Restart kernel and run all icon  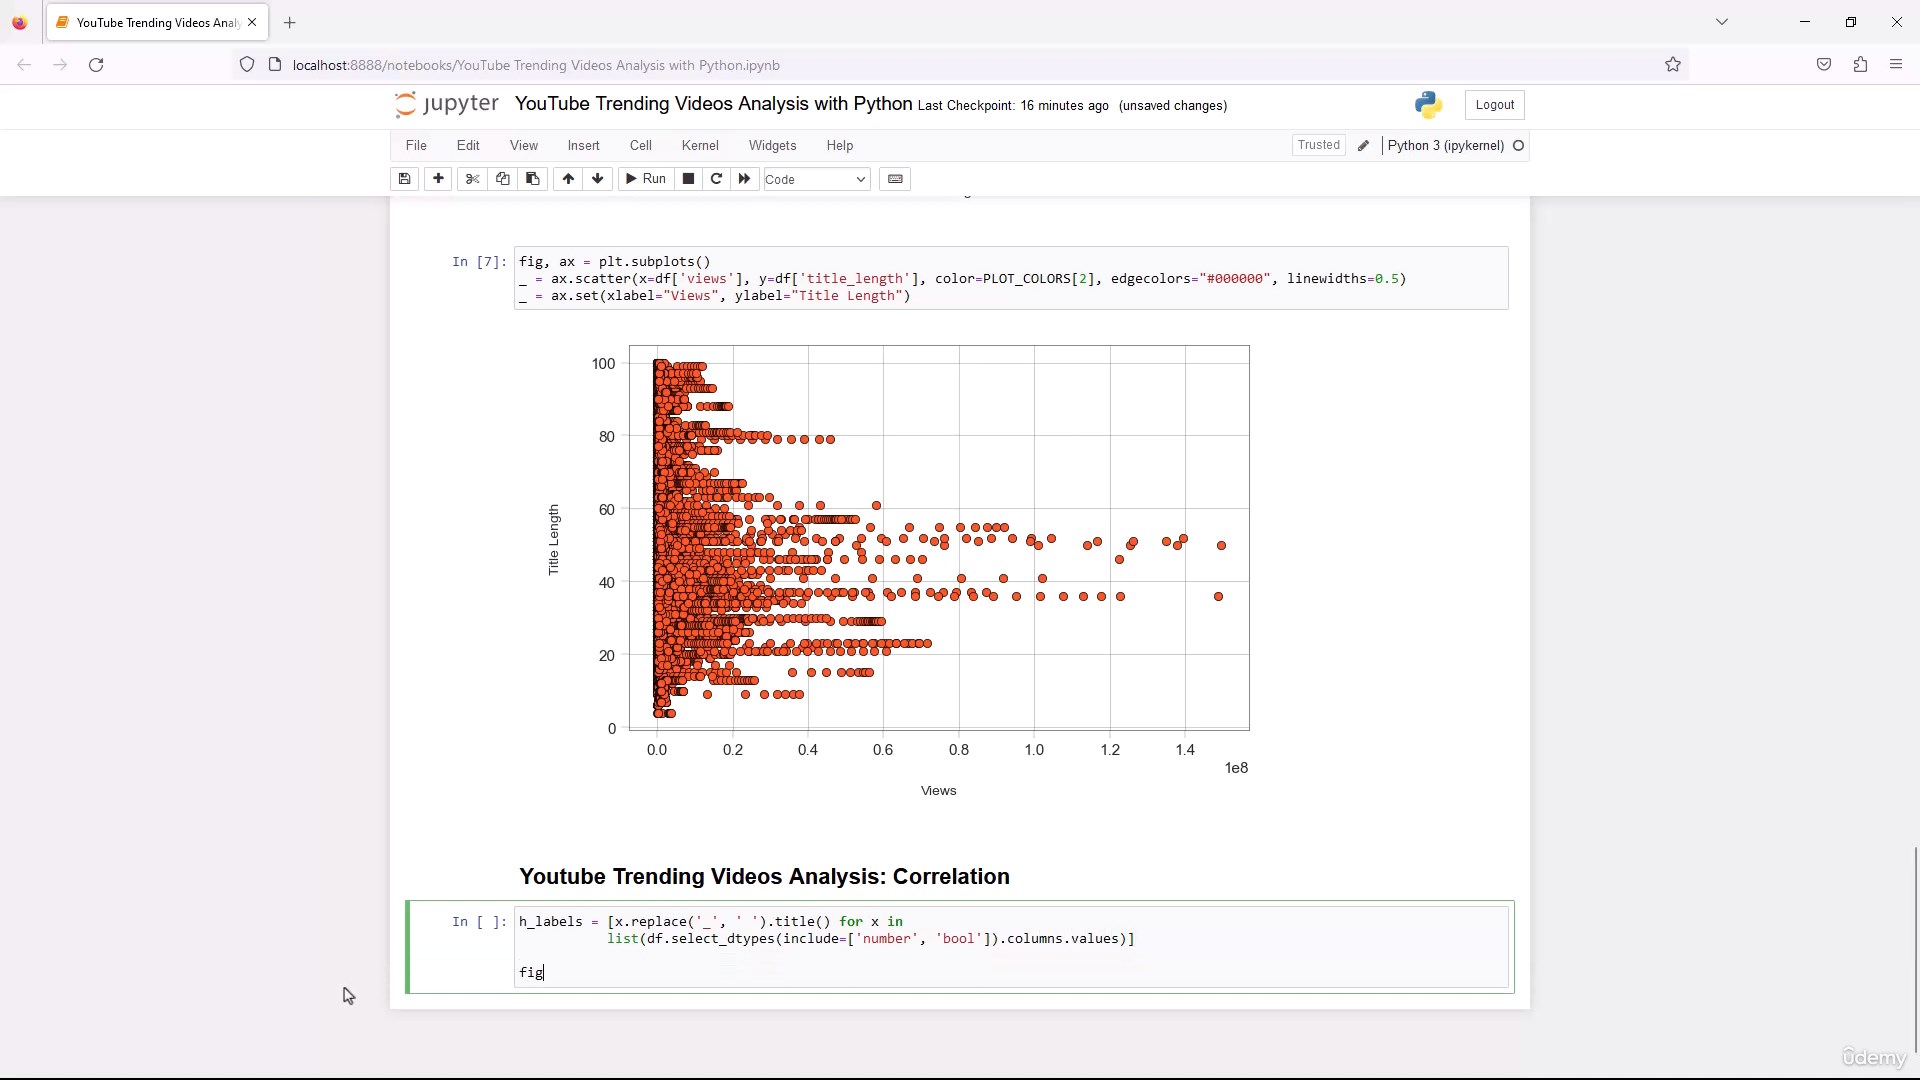(x=744, y=179)
